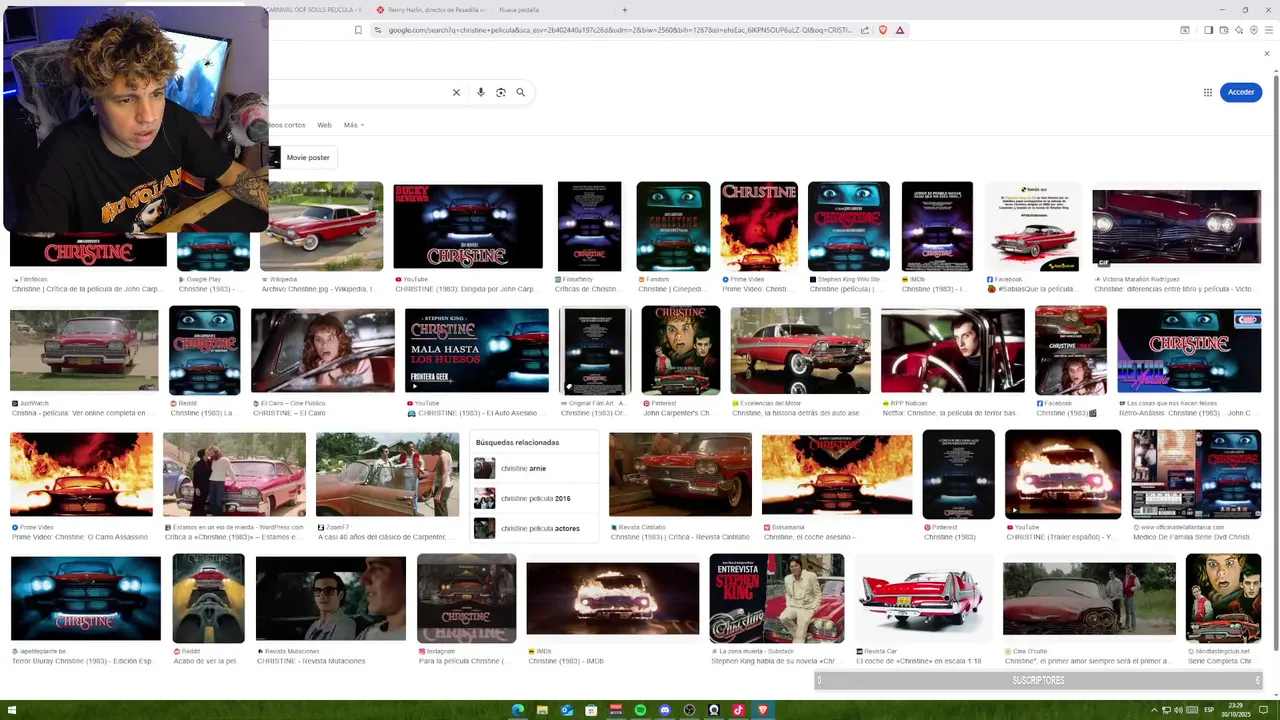The image size is (1280, 720).
Task: Open Google Lens image search
Action: pos(501,92)
